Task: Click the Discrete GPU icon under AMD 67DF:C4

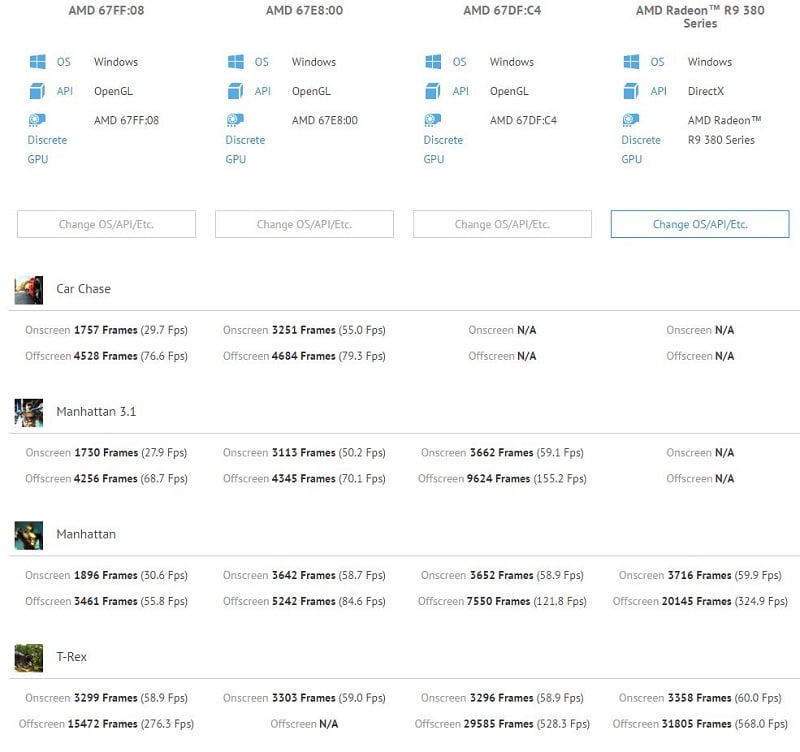Action: (x=433, y=120)
